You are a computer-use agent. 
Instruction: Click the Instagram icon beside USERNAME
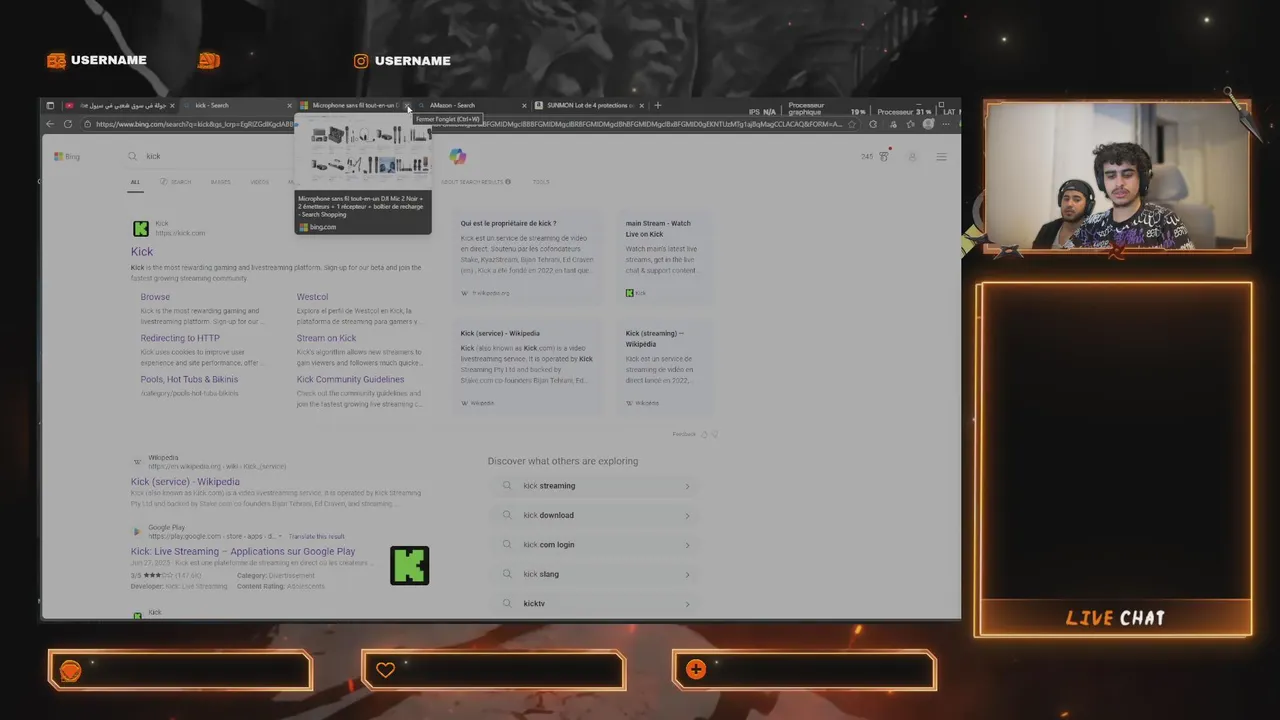tap(361, 61)
